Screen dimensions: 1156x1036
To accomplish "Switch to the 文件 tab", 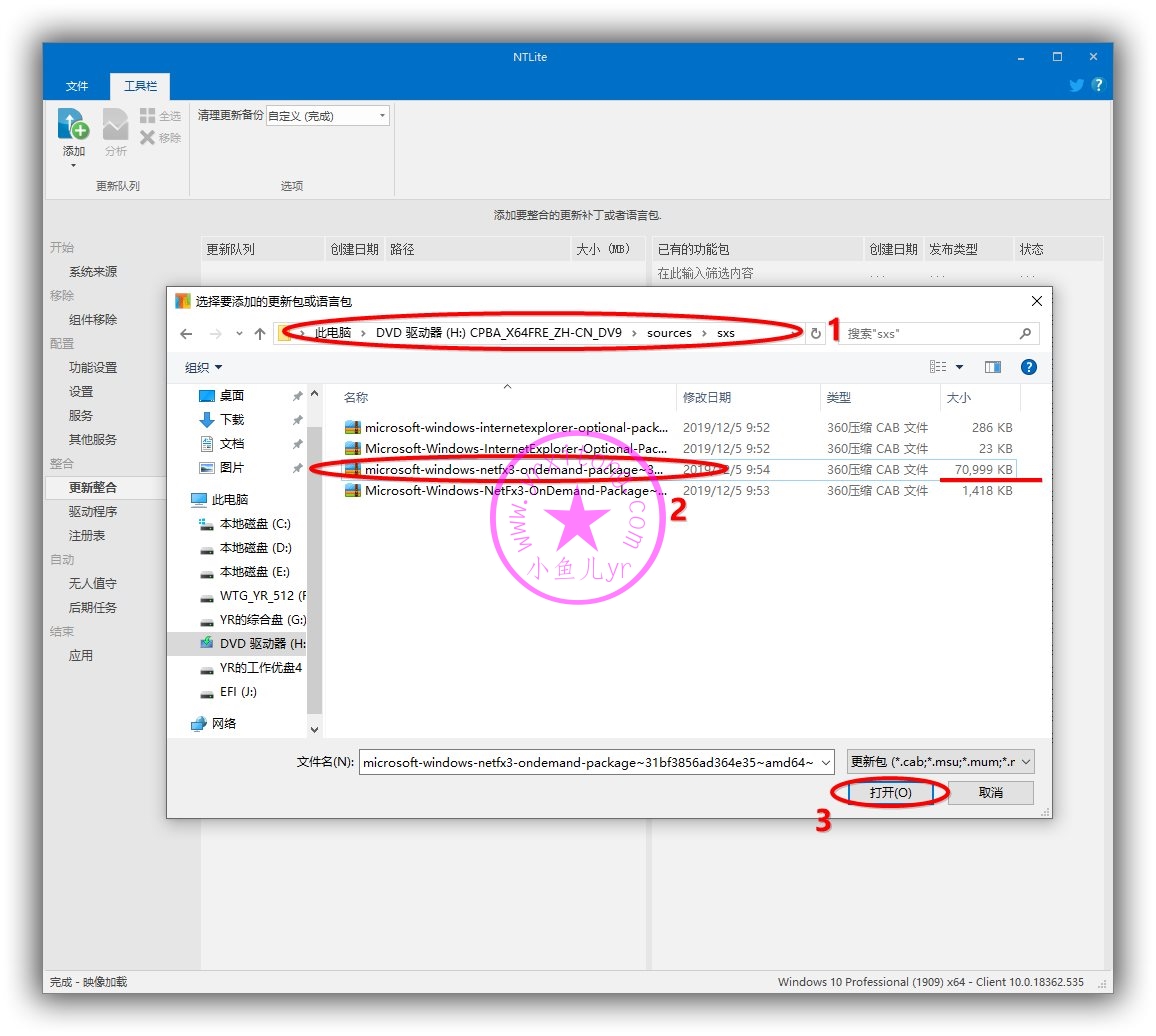I will (77, 86).
